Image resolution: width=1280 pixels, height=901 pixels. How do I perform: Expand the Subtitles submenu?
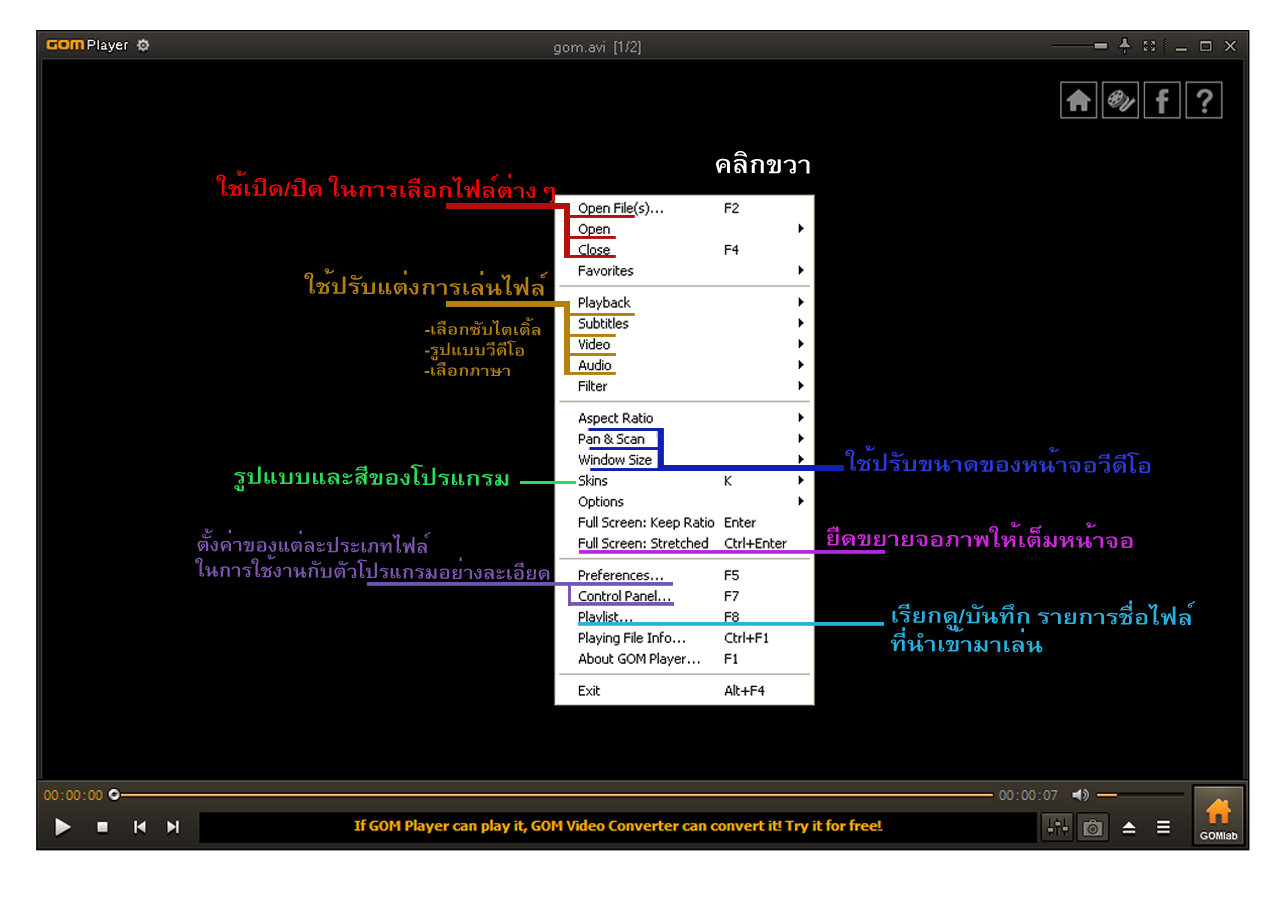[x=684, y=323]
